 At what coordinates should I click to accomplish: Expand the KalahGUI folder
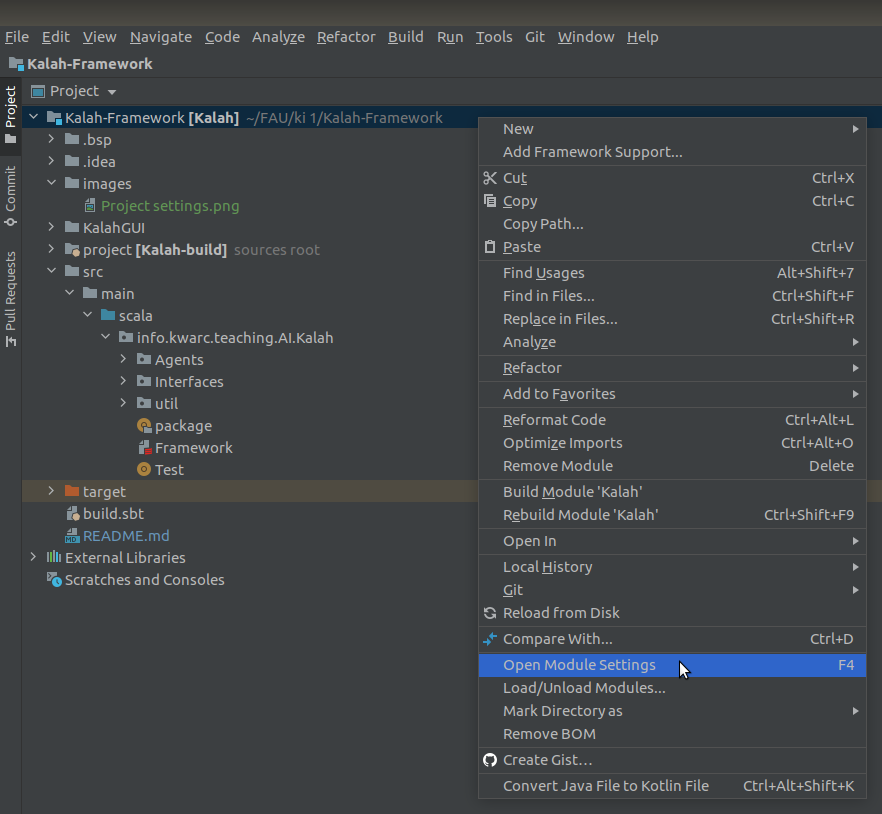point(51,227)
